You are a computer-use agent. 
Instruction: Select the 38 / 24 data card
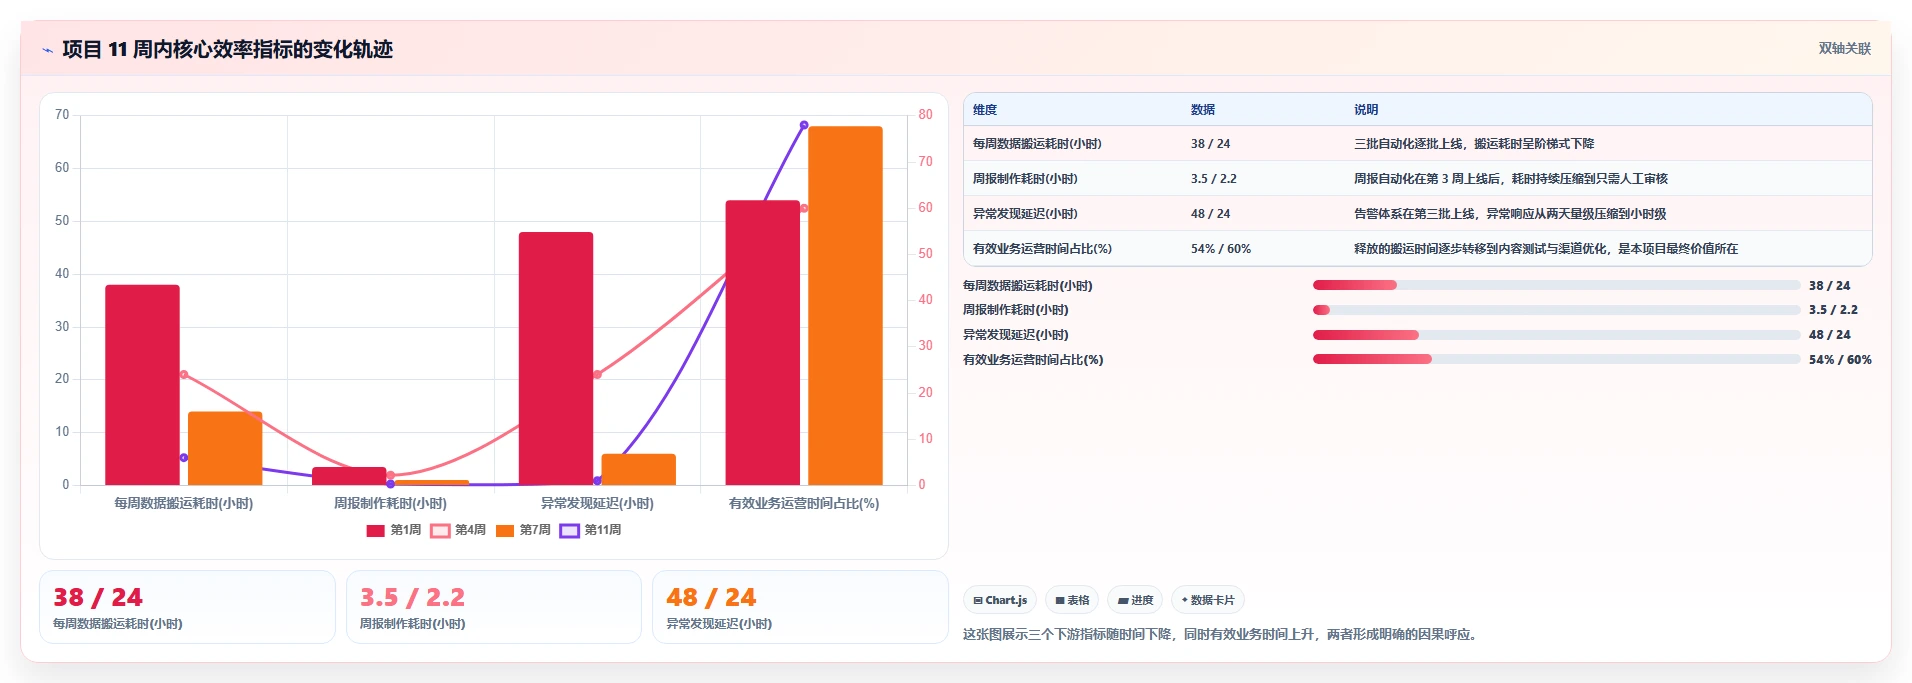(187, 607)
